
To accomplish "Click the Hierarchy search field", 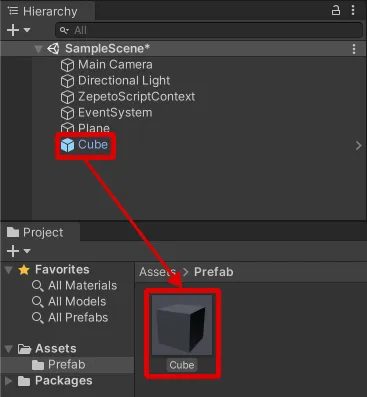I will [209, 30].
